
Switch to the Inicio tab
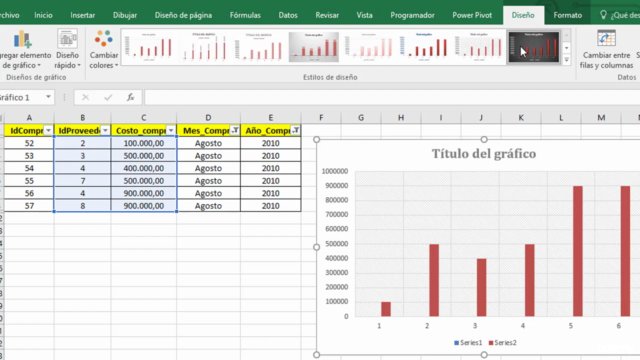(x=43, y=15)
